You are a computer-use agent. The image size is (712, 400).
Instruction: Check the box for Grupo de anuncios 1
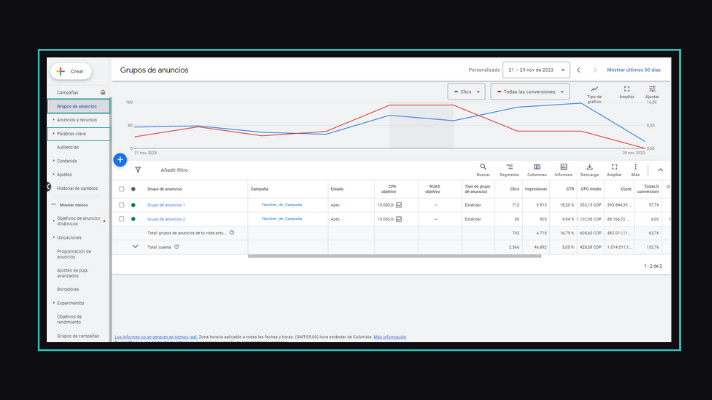122,205
